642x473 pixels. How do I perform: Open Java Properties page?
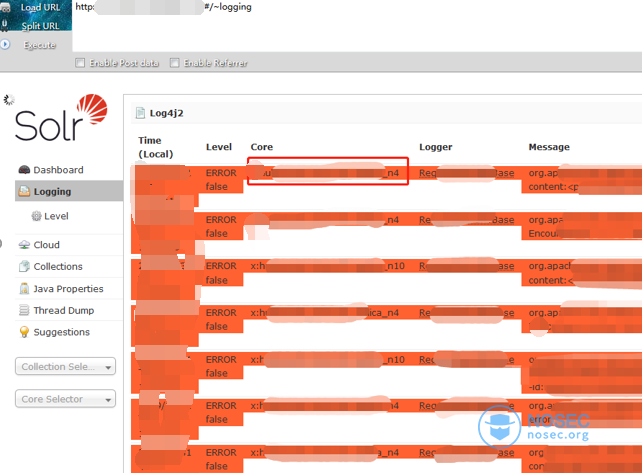tap(68, 289)
